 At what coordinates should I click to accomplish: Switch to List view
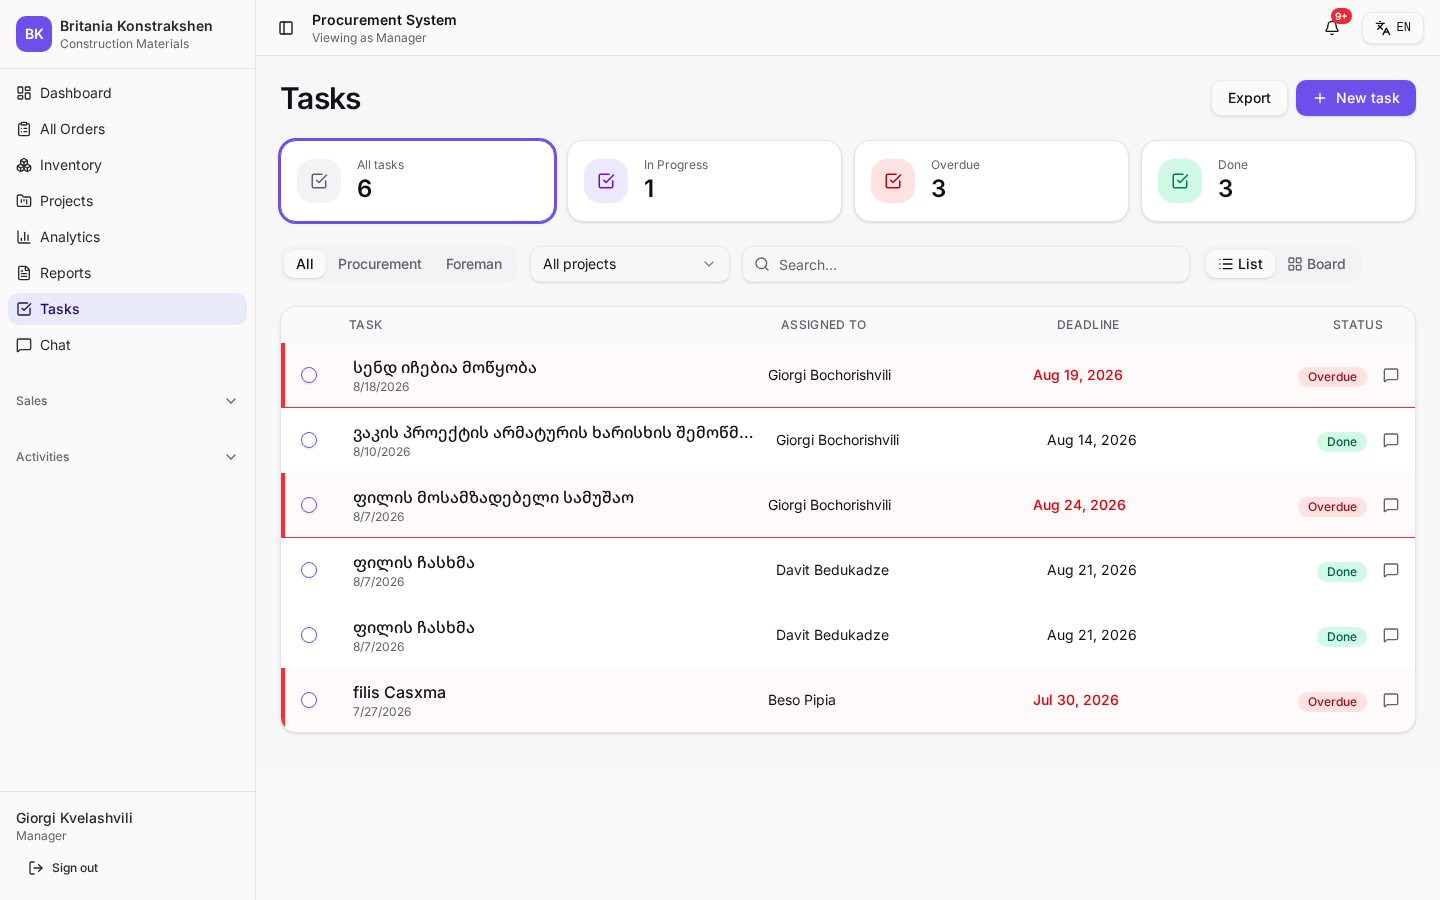tap(1240, 264)
